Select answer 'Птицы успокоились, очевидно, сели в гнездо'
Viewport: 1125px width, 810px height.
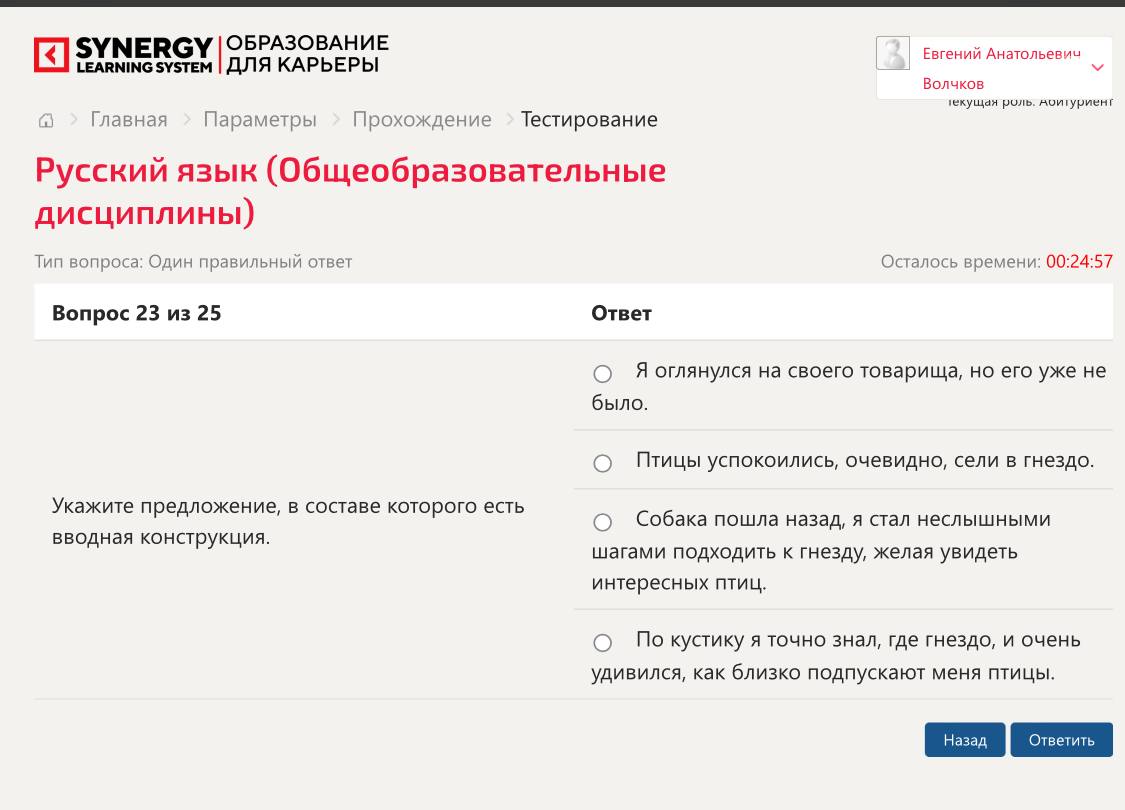(603, 463)
